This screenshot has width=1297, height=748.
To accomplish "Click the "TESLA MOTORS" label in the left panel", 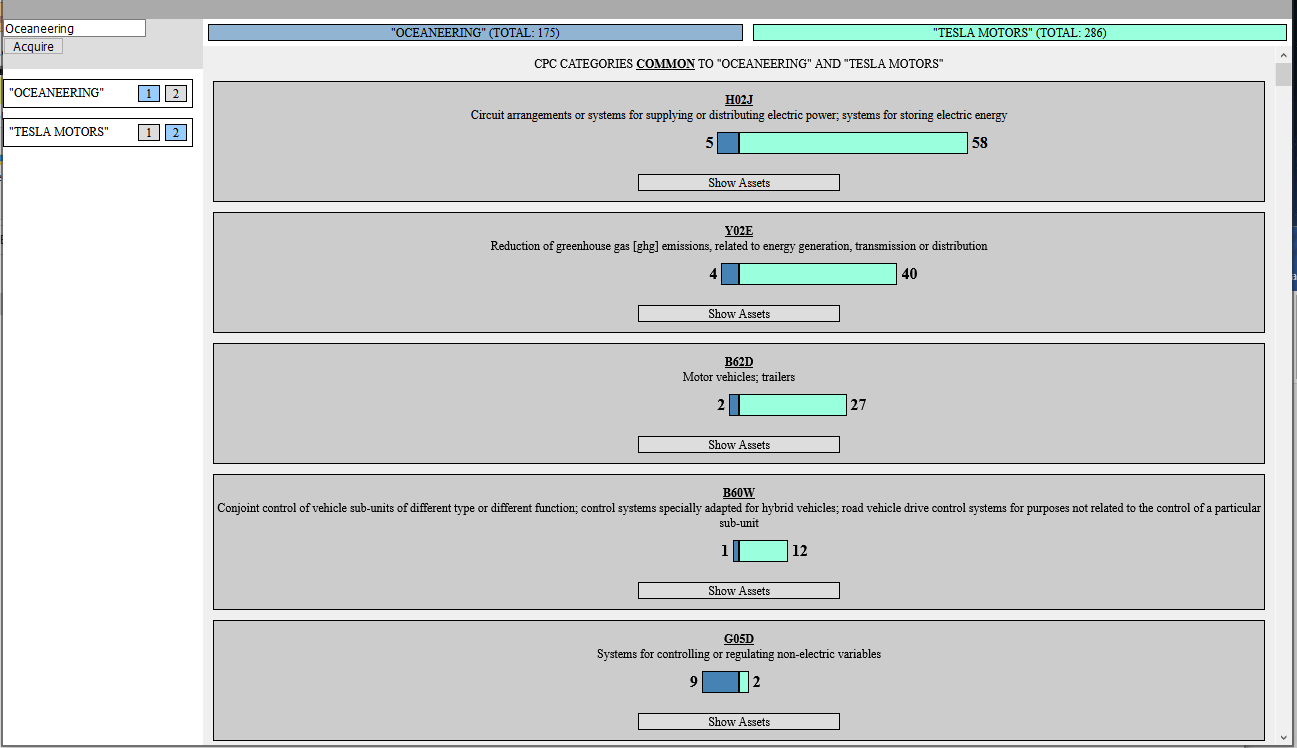I will (x=58, y=132).
